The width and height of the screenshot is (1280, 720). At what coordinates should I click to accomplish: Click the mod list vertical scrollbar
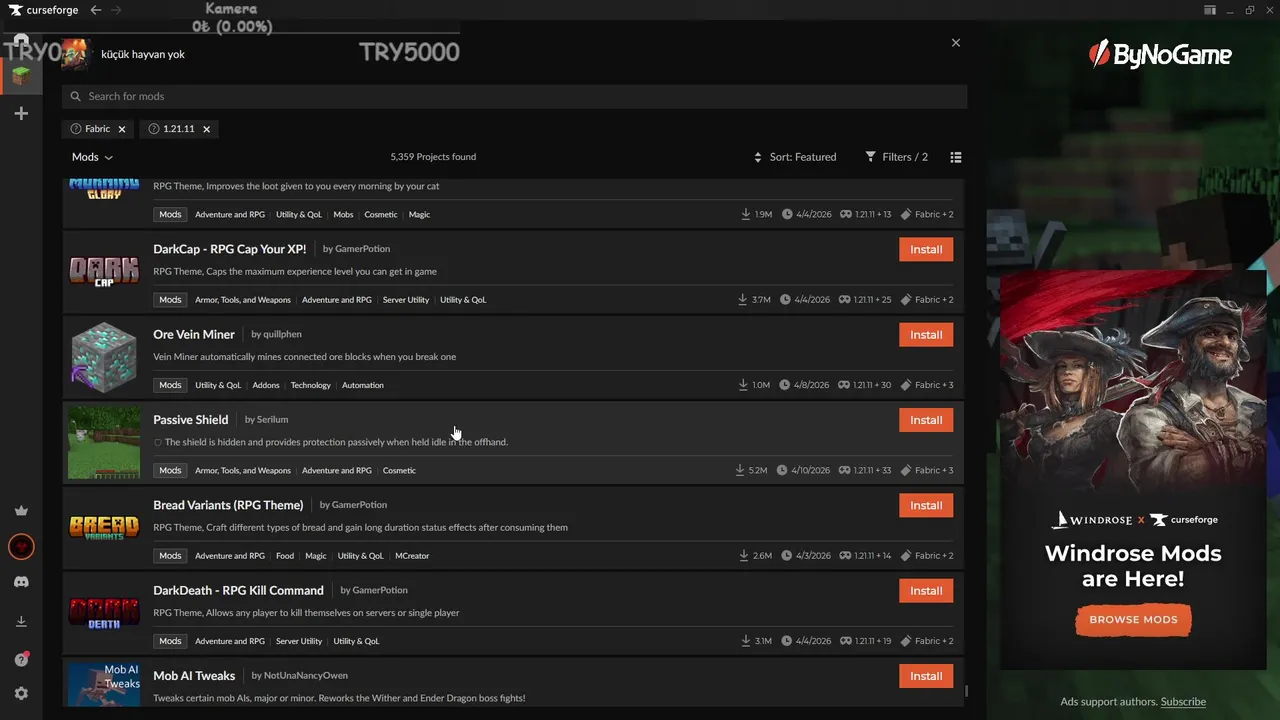coord(966,691)
